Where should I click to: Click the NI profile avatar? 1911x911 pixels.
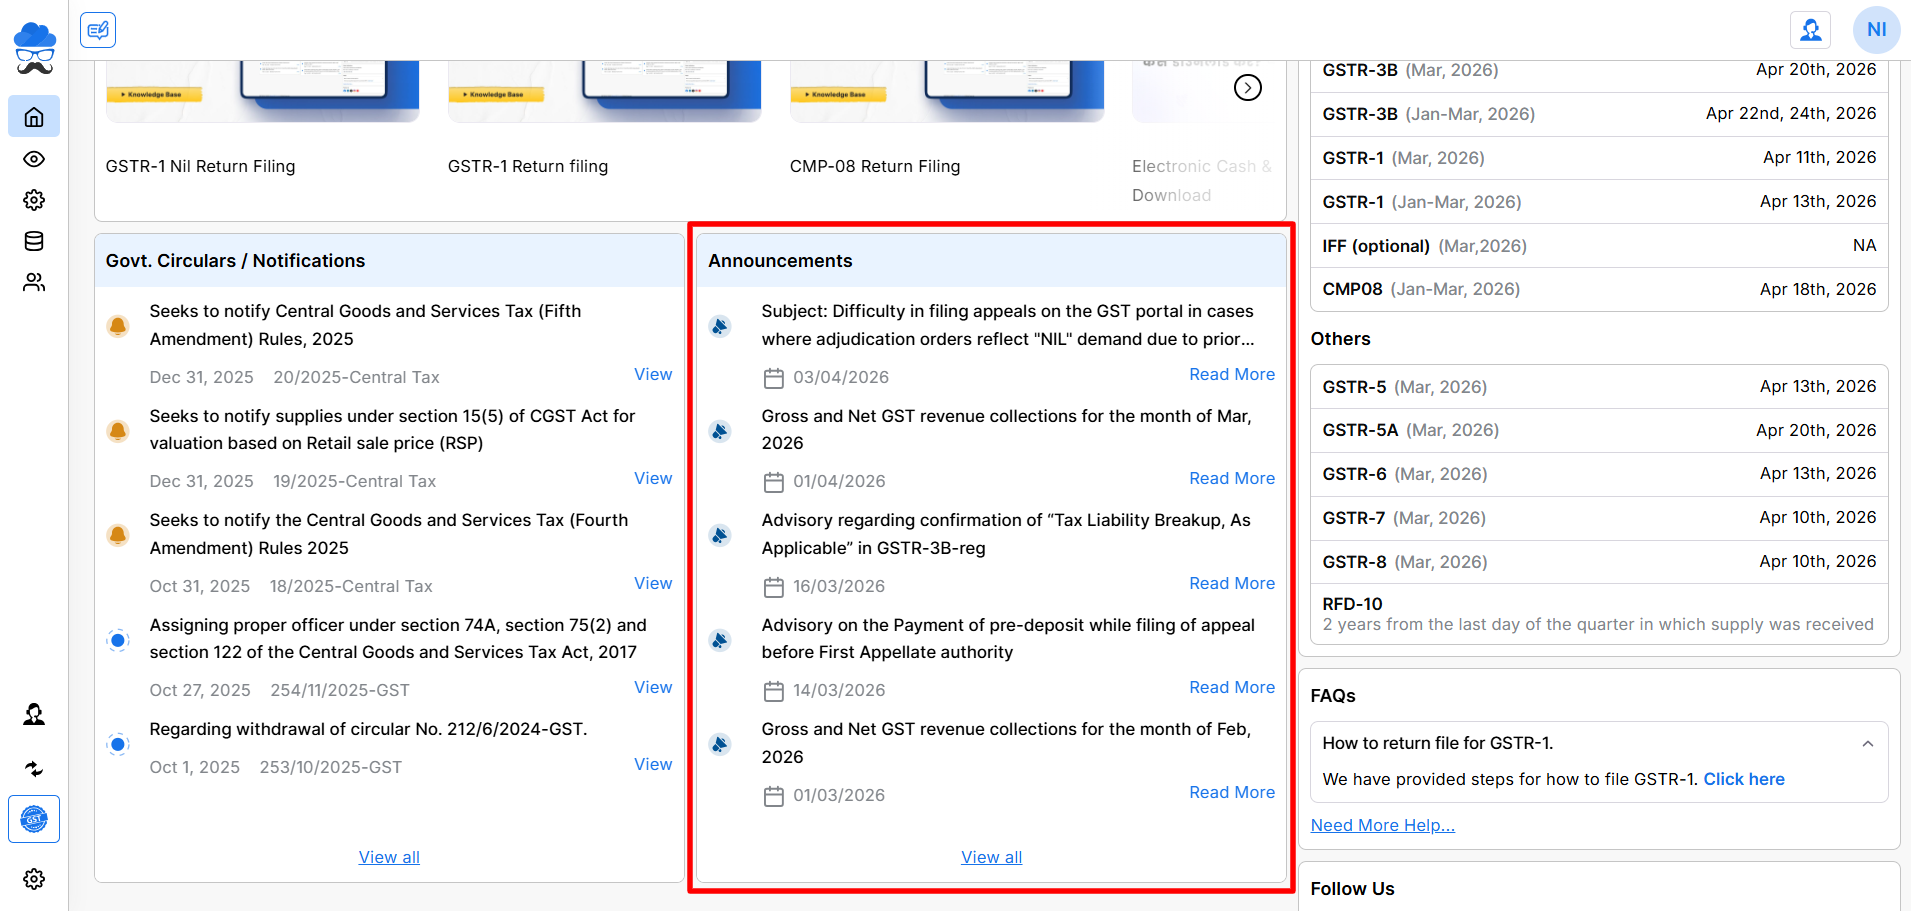[1876, 30]
